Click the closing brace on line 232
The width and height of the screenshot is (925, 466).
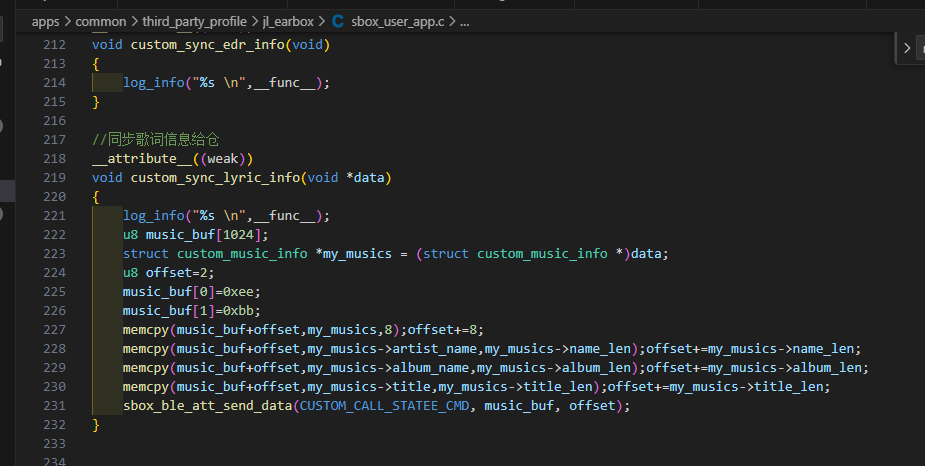(x=96, y=425)
